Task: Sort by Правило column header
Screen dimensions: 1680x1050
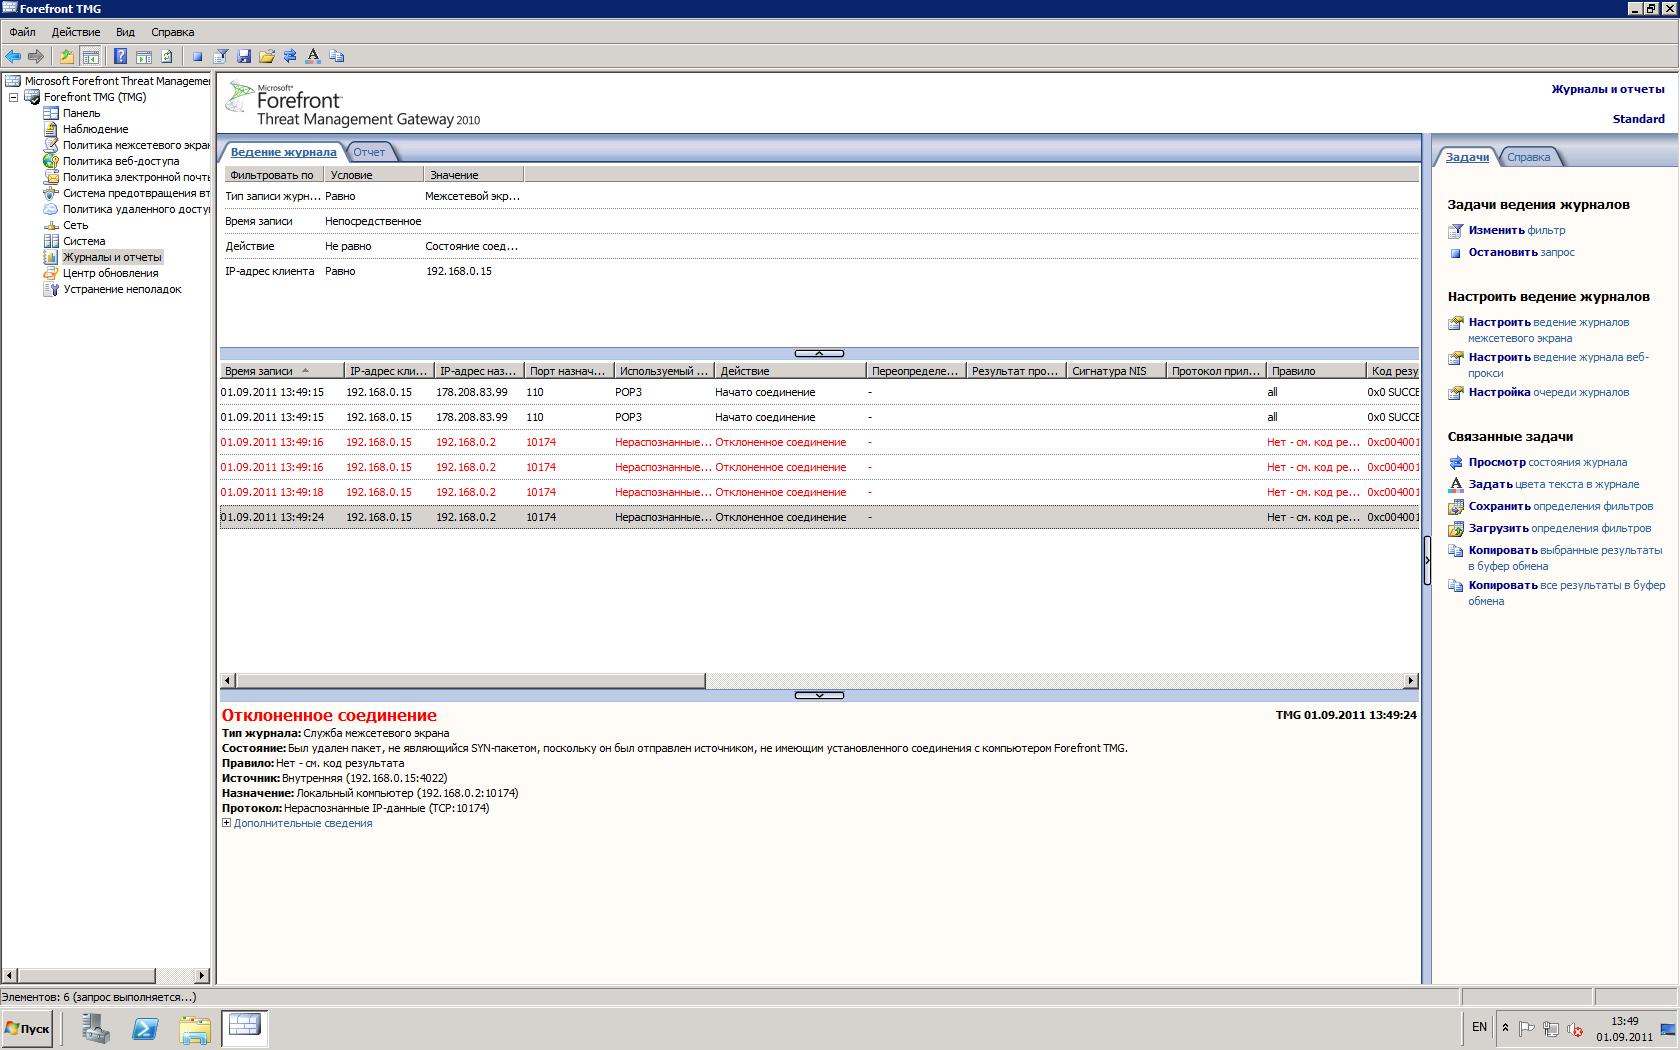Action: 1316,371
